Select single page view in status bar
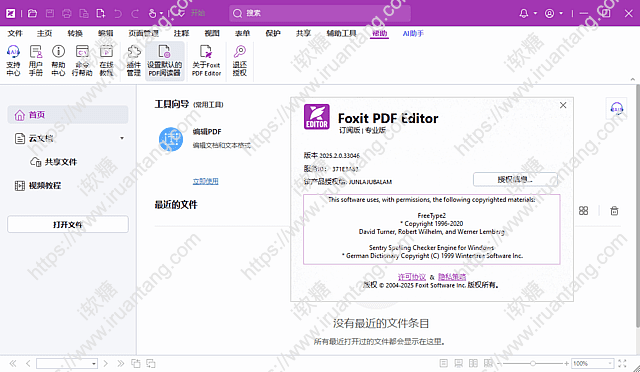 [x=444, y=363]
